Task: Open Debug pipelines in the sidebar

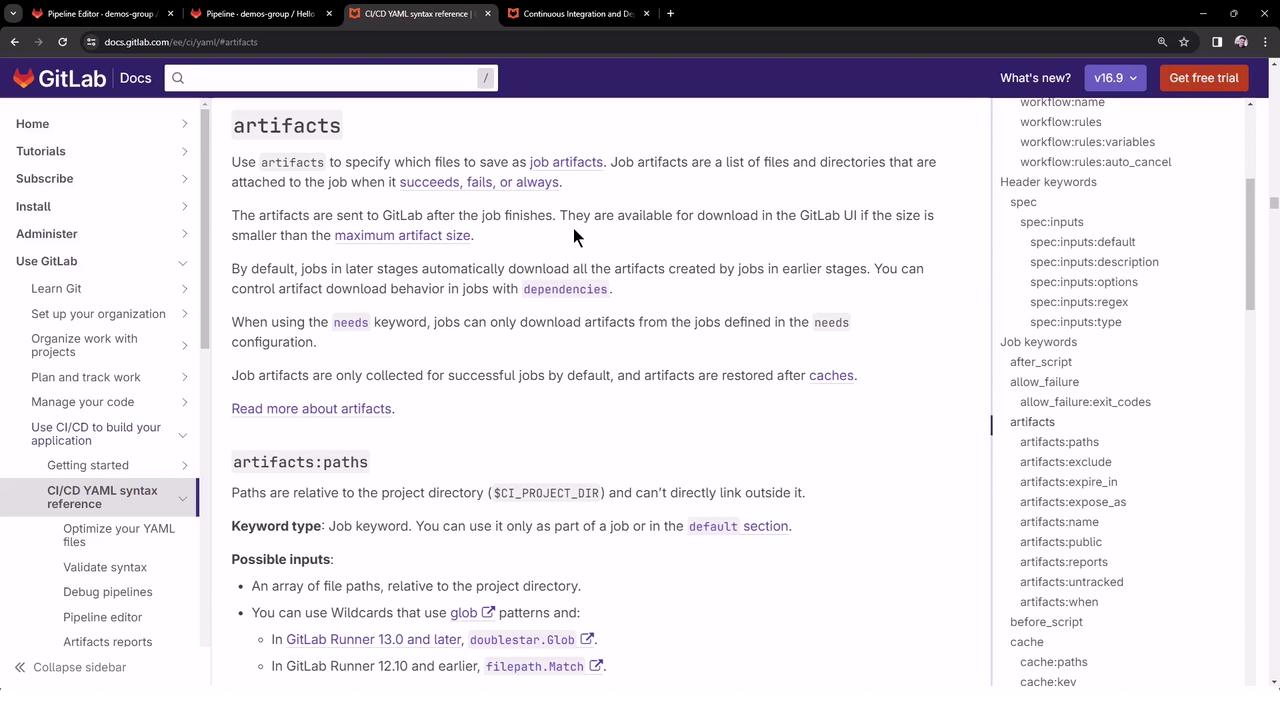Action: point(108,592)
